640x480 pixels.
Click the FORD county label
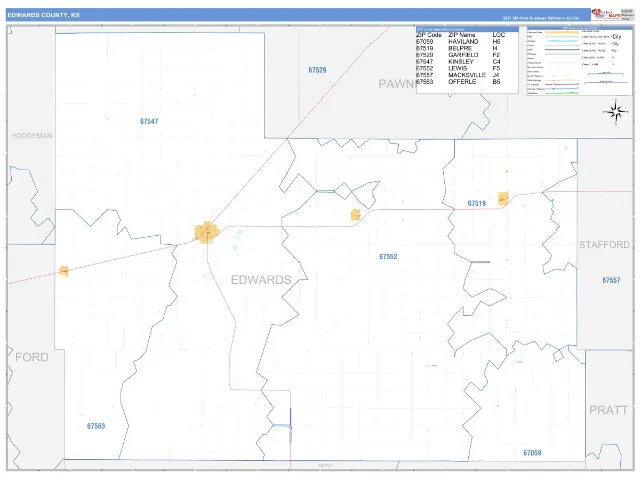pos(32,357)
